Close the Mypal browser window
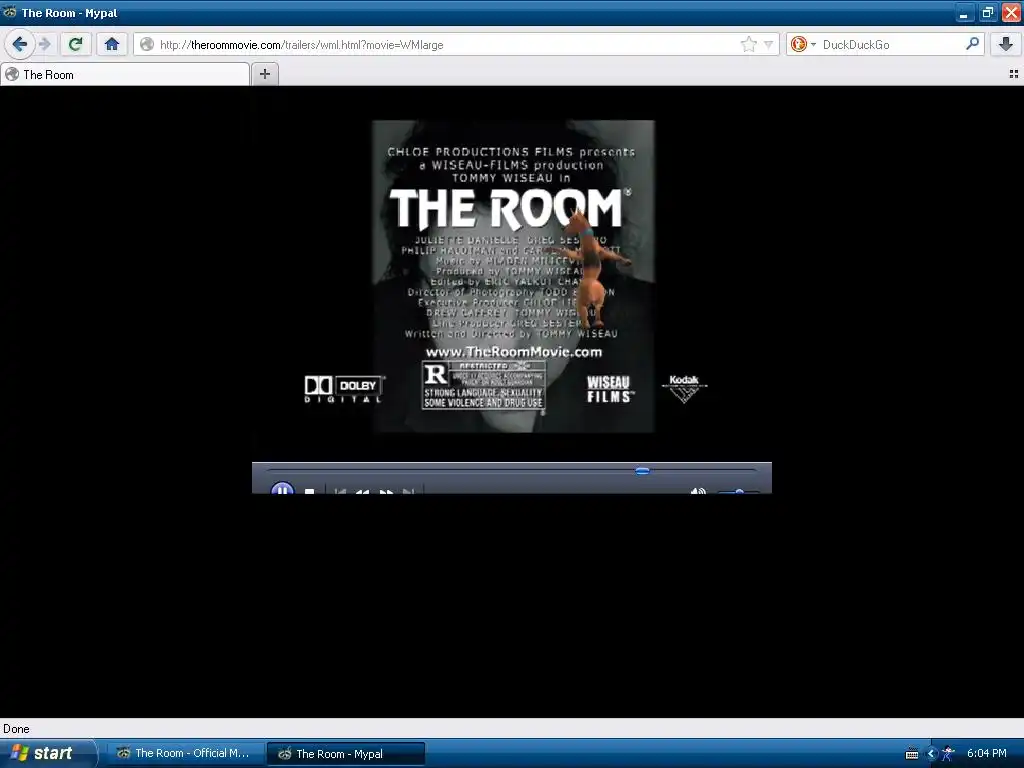Viewport: 1024px width, 768px height. point(1011,12)
